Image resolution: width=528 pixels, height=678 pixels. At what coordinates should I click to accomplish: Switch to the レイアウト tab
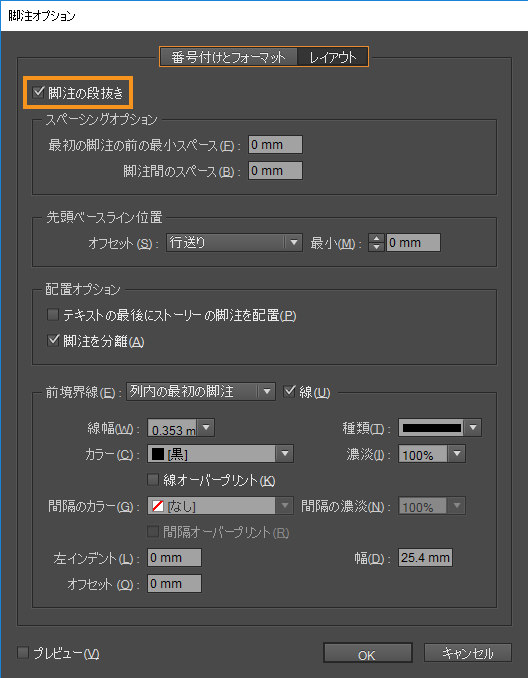pyautogui.click(x=333, y=57)
